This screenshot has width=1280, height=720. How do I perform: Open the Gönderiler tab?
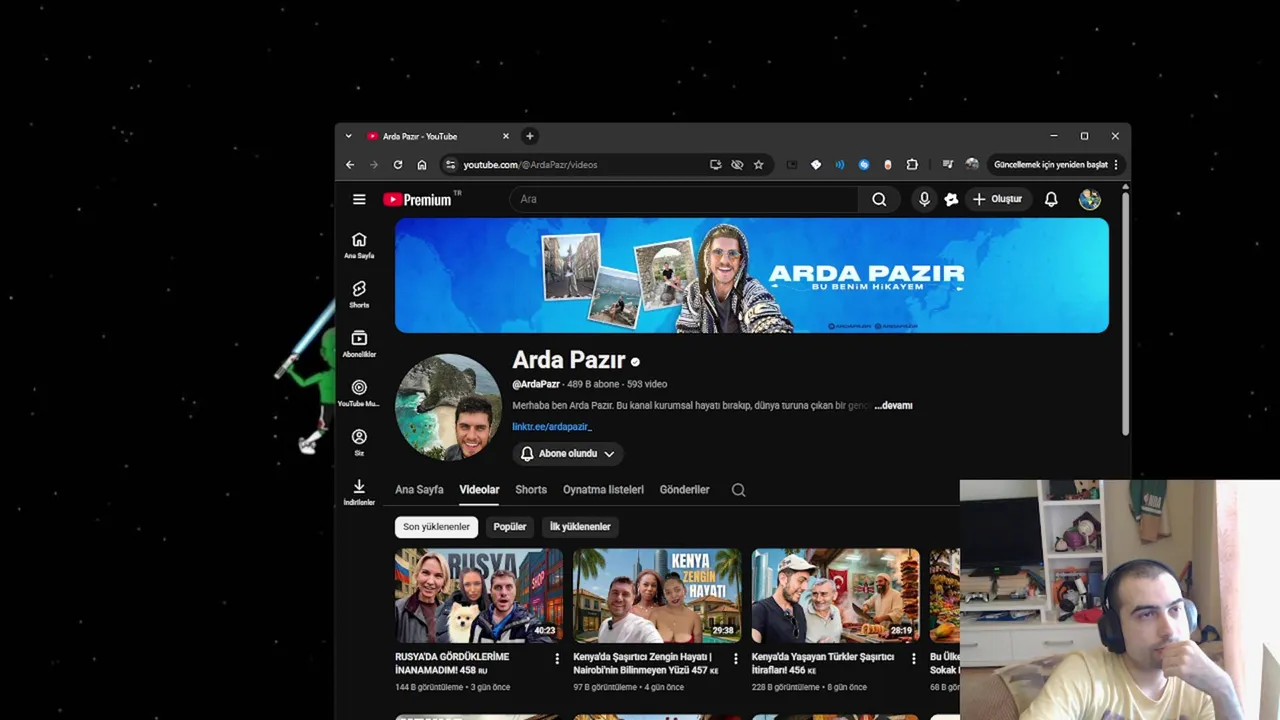tap(684, 490)
